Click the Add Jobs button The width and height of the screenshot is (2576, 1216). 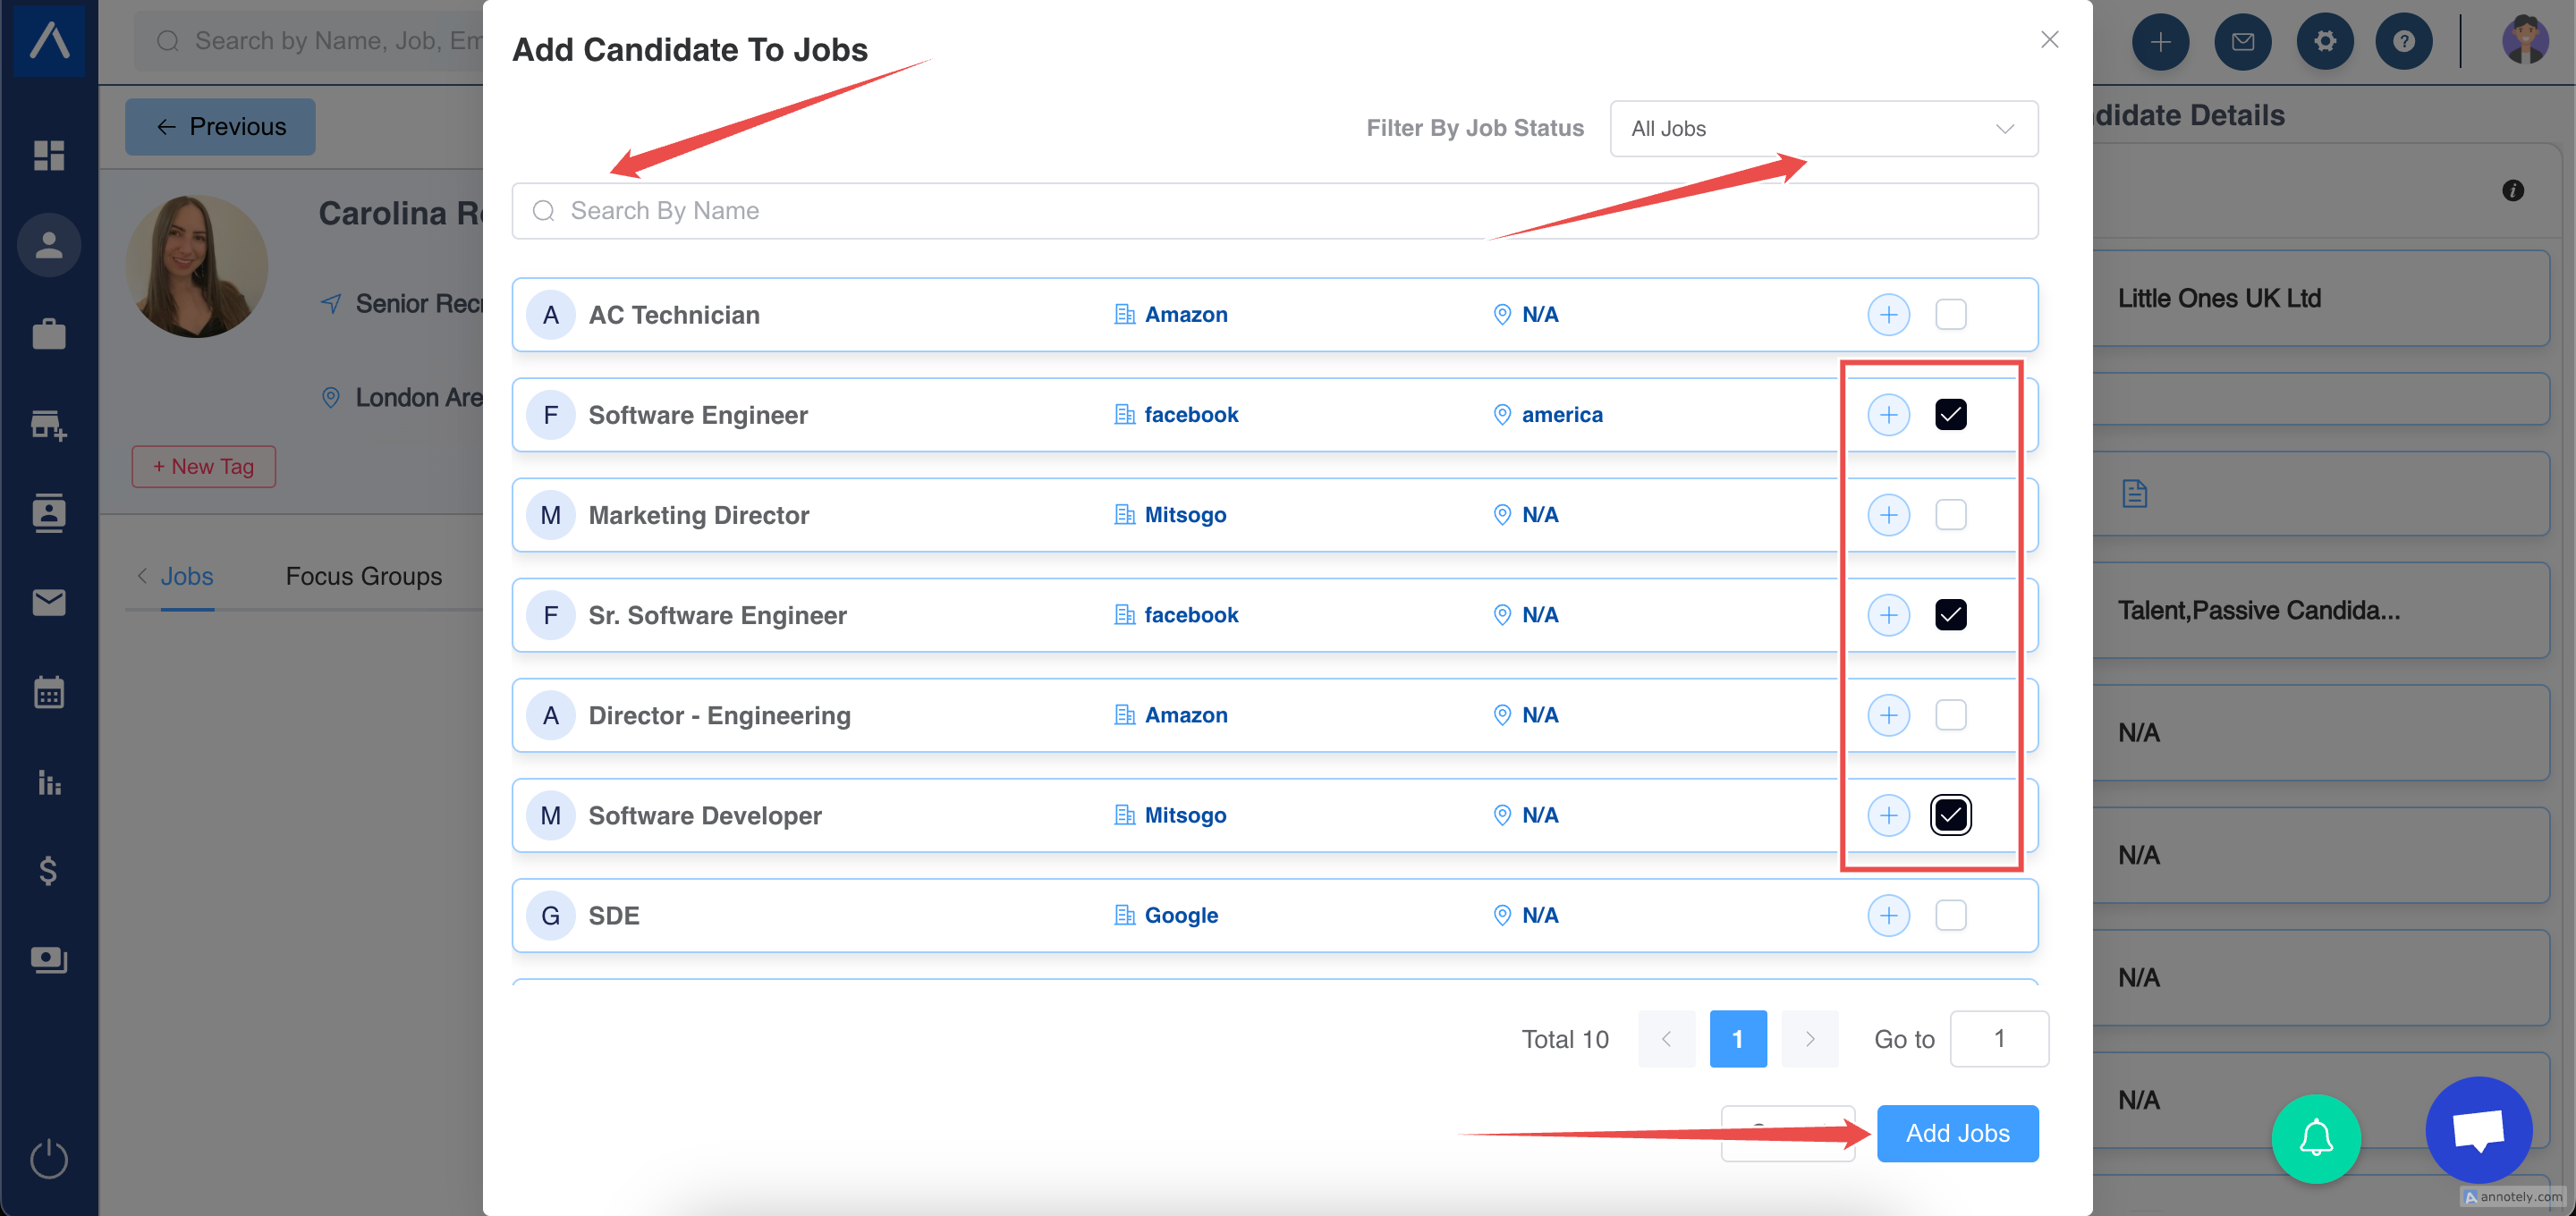pos(1957,1133)
